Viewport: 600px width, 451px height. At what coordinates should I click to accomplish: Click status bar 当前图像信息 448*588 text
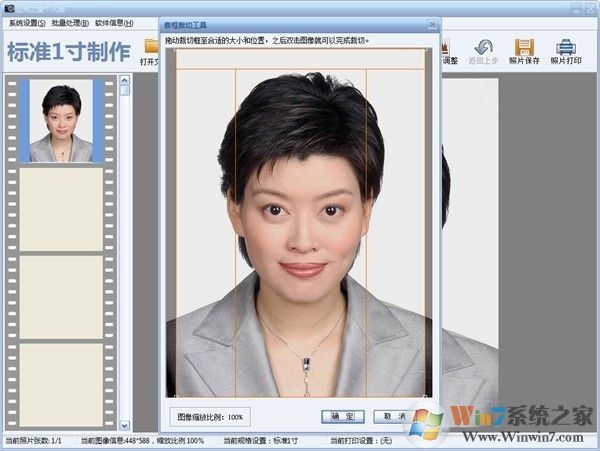pos(142,441)
